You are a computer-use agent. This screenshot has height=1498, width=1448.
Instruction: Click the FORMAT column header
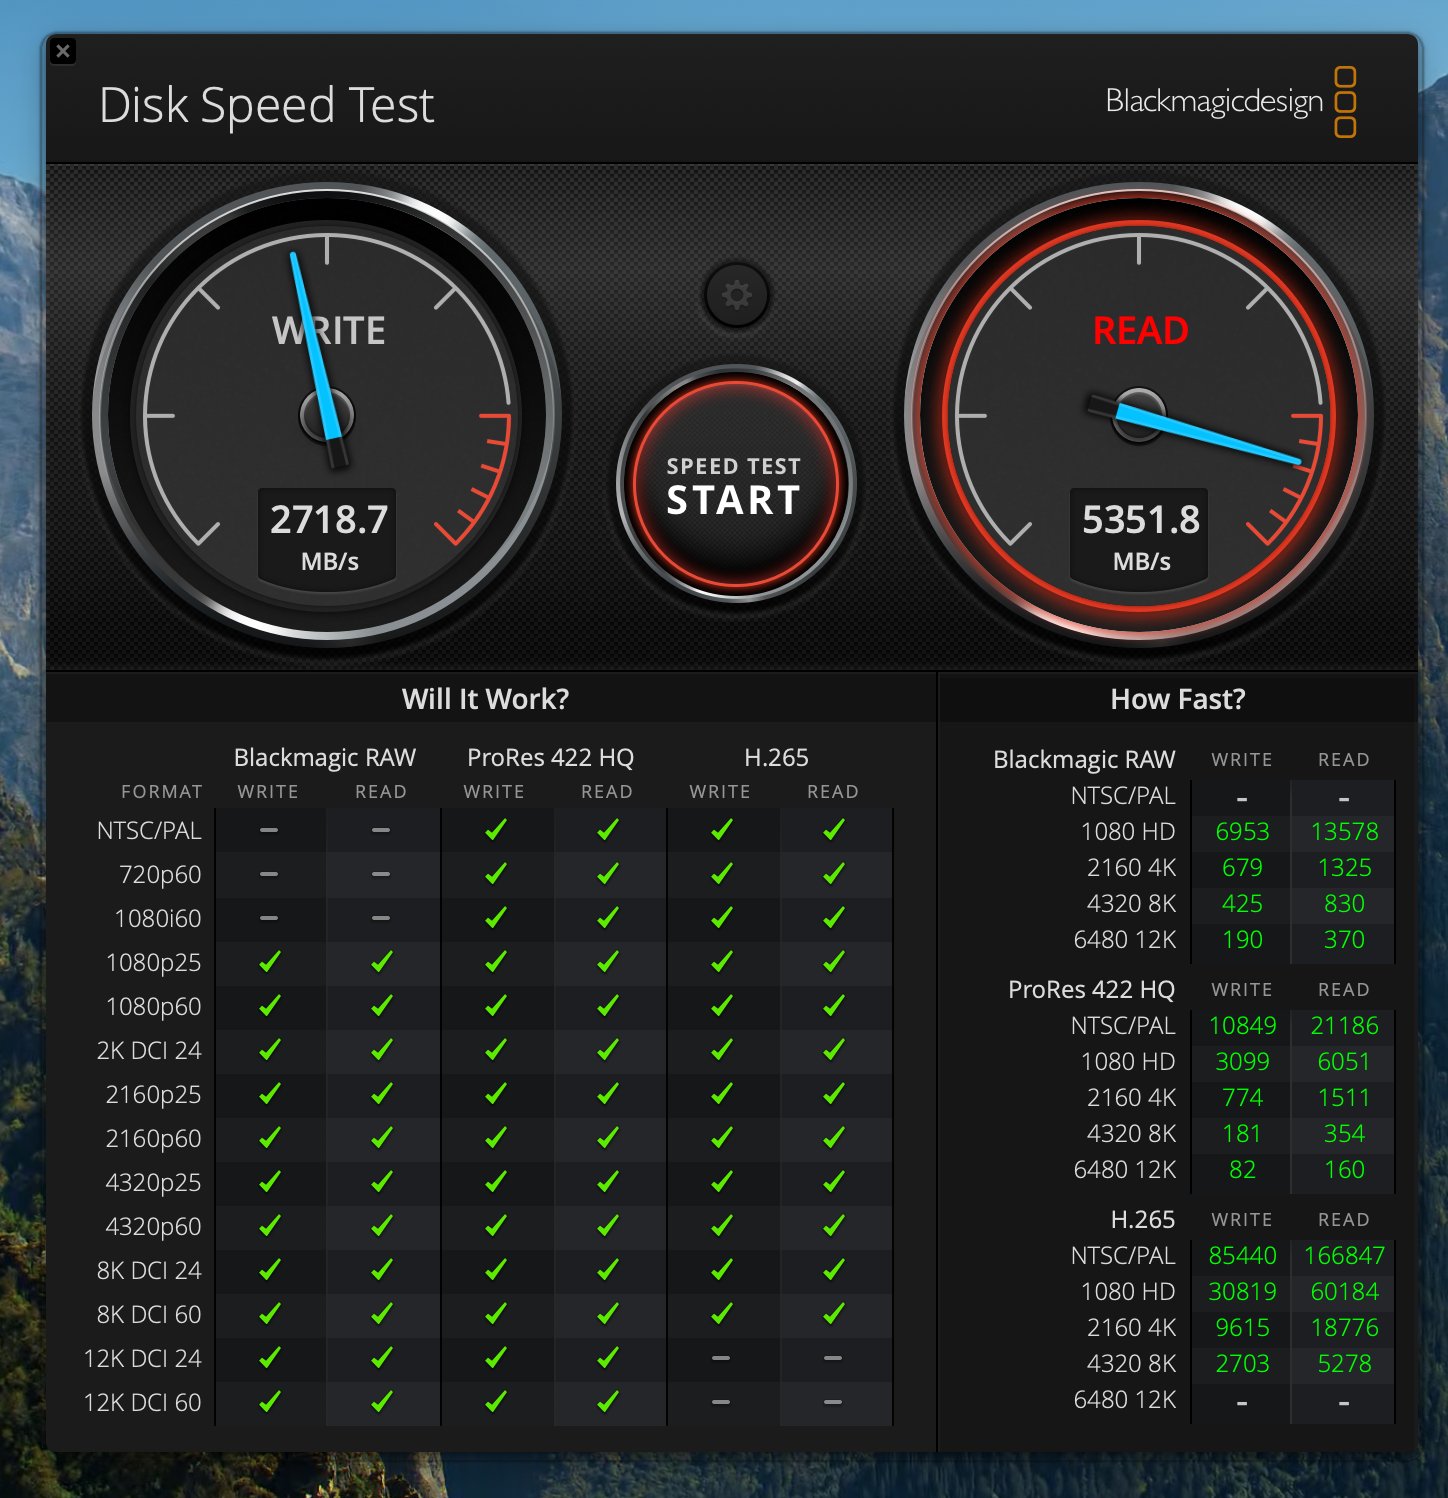click(x=162, y=792)
